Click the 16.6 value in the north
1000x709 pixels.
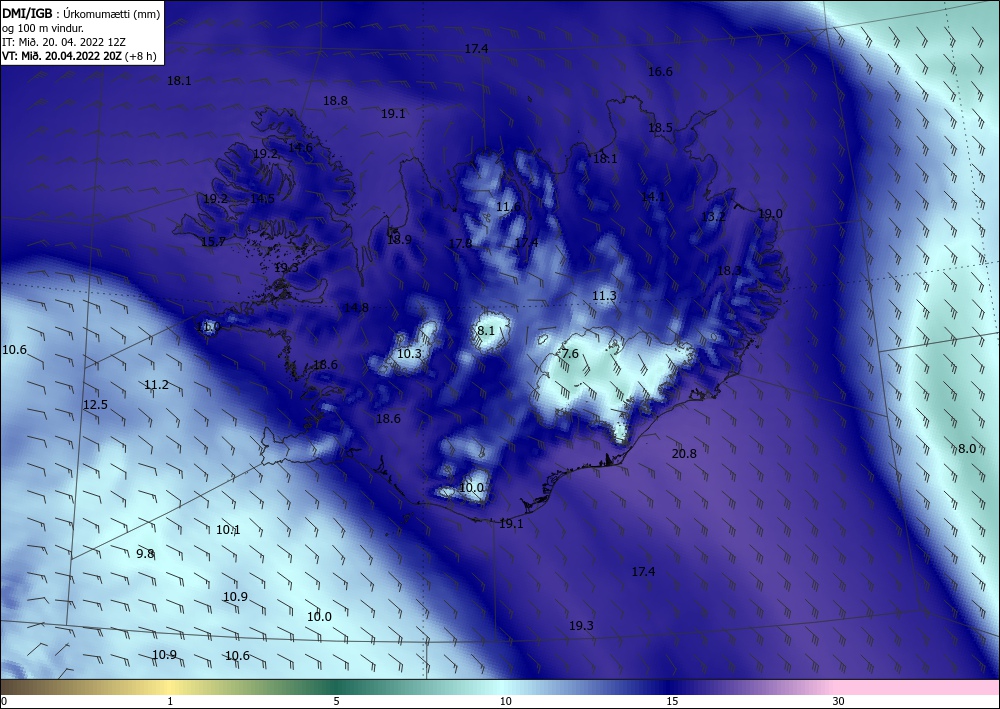coord(660,71)
